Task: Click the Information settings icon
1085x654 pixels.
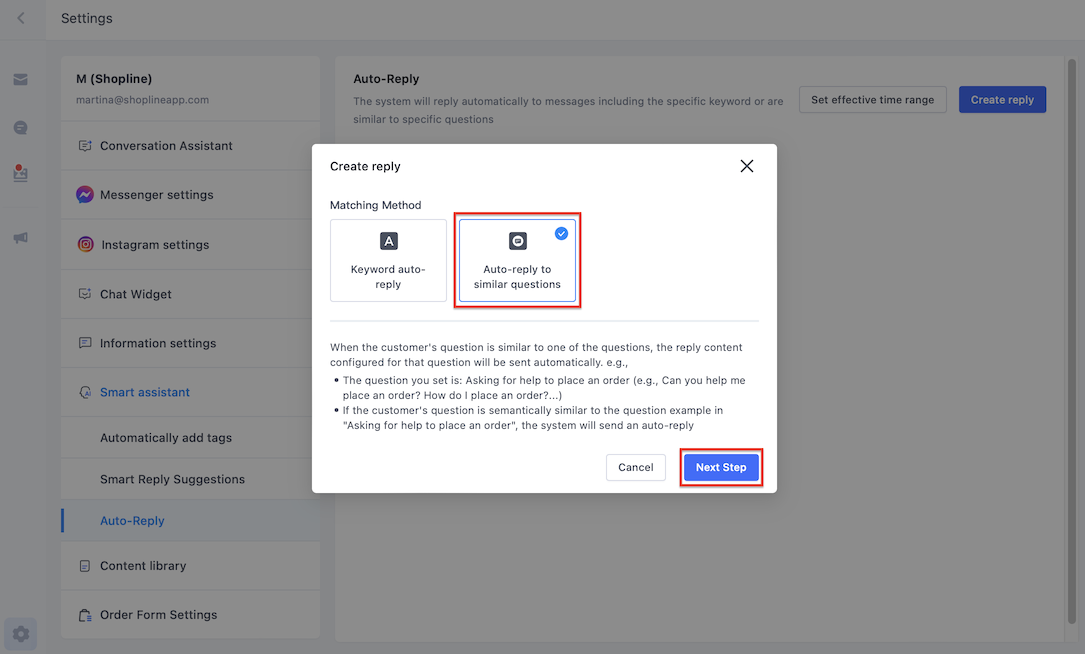Action: (85, 343)
